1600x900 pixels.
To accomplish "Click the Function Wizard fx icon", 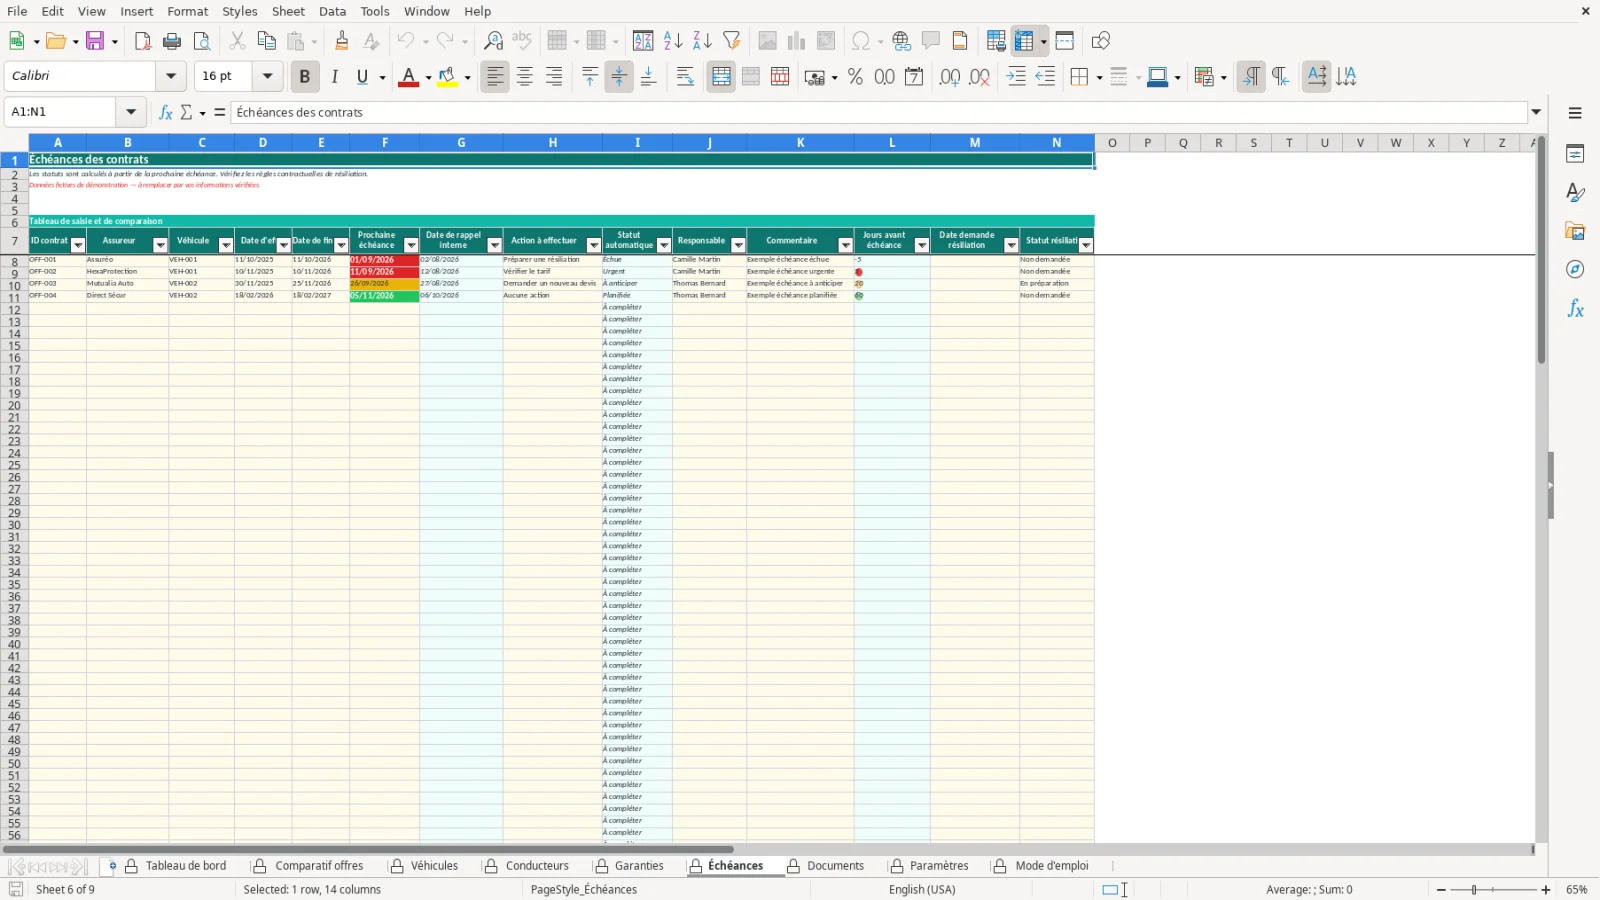I will (166, 112).
